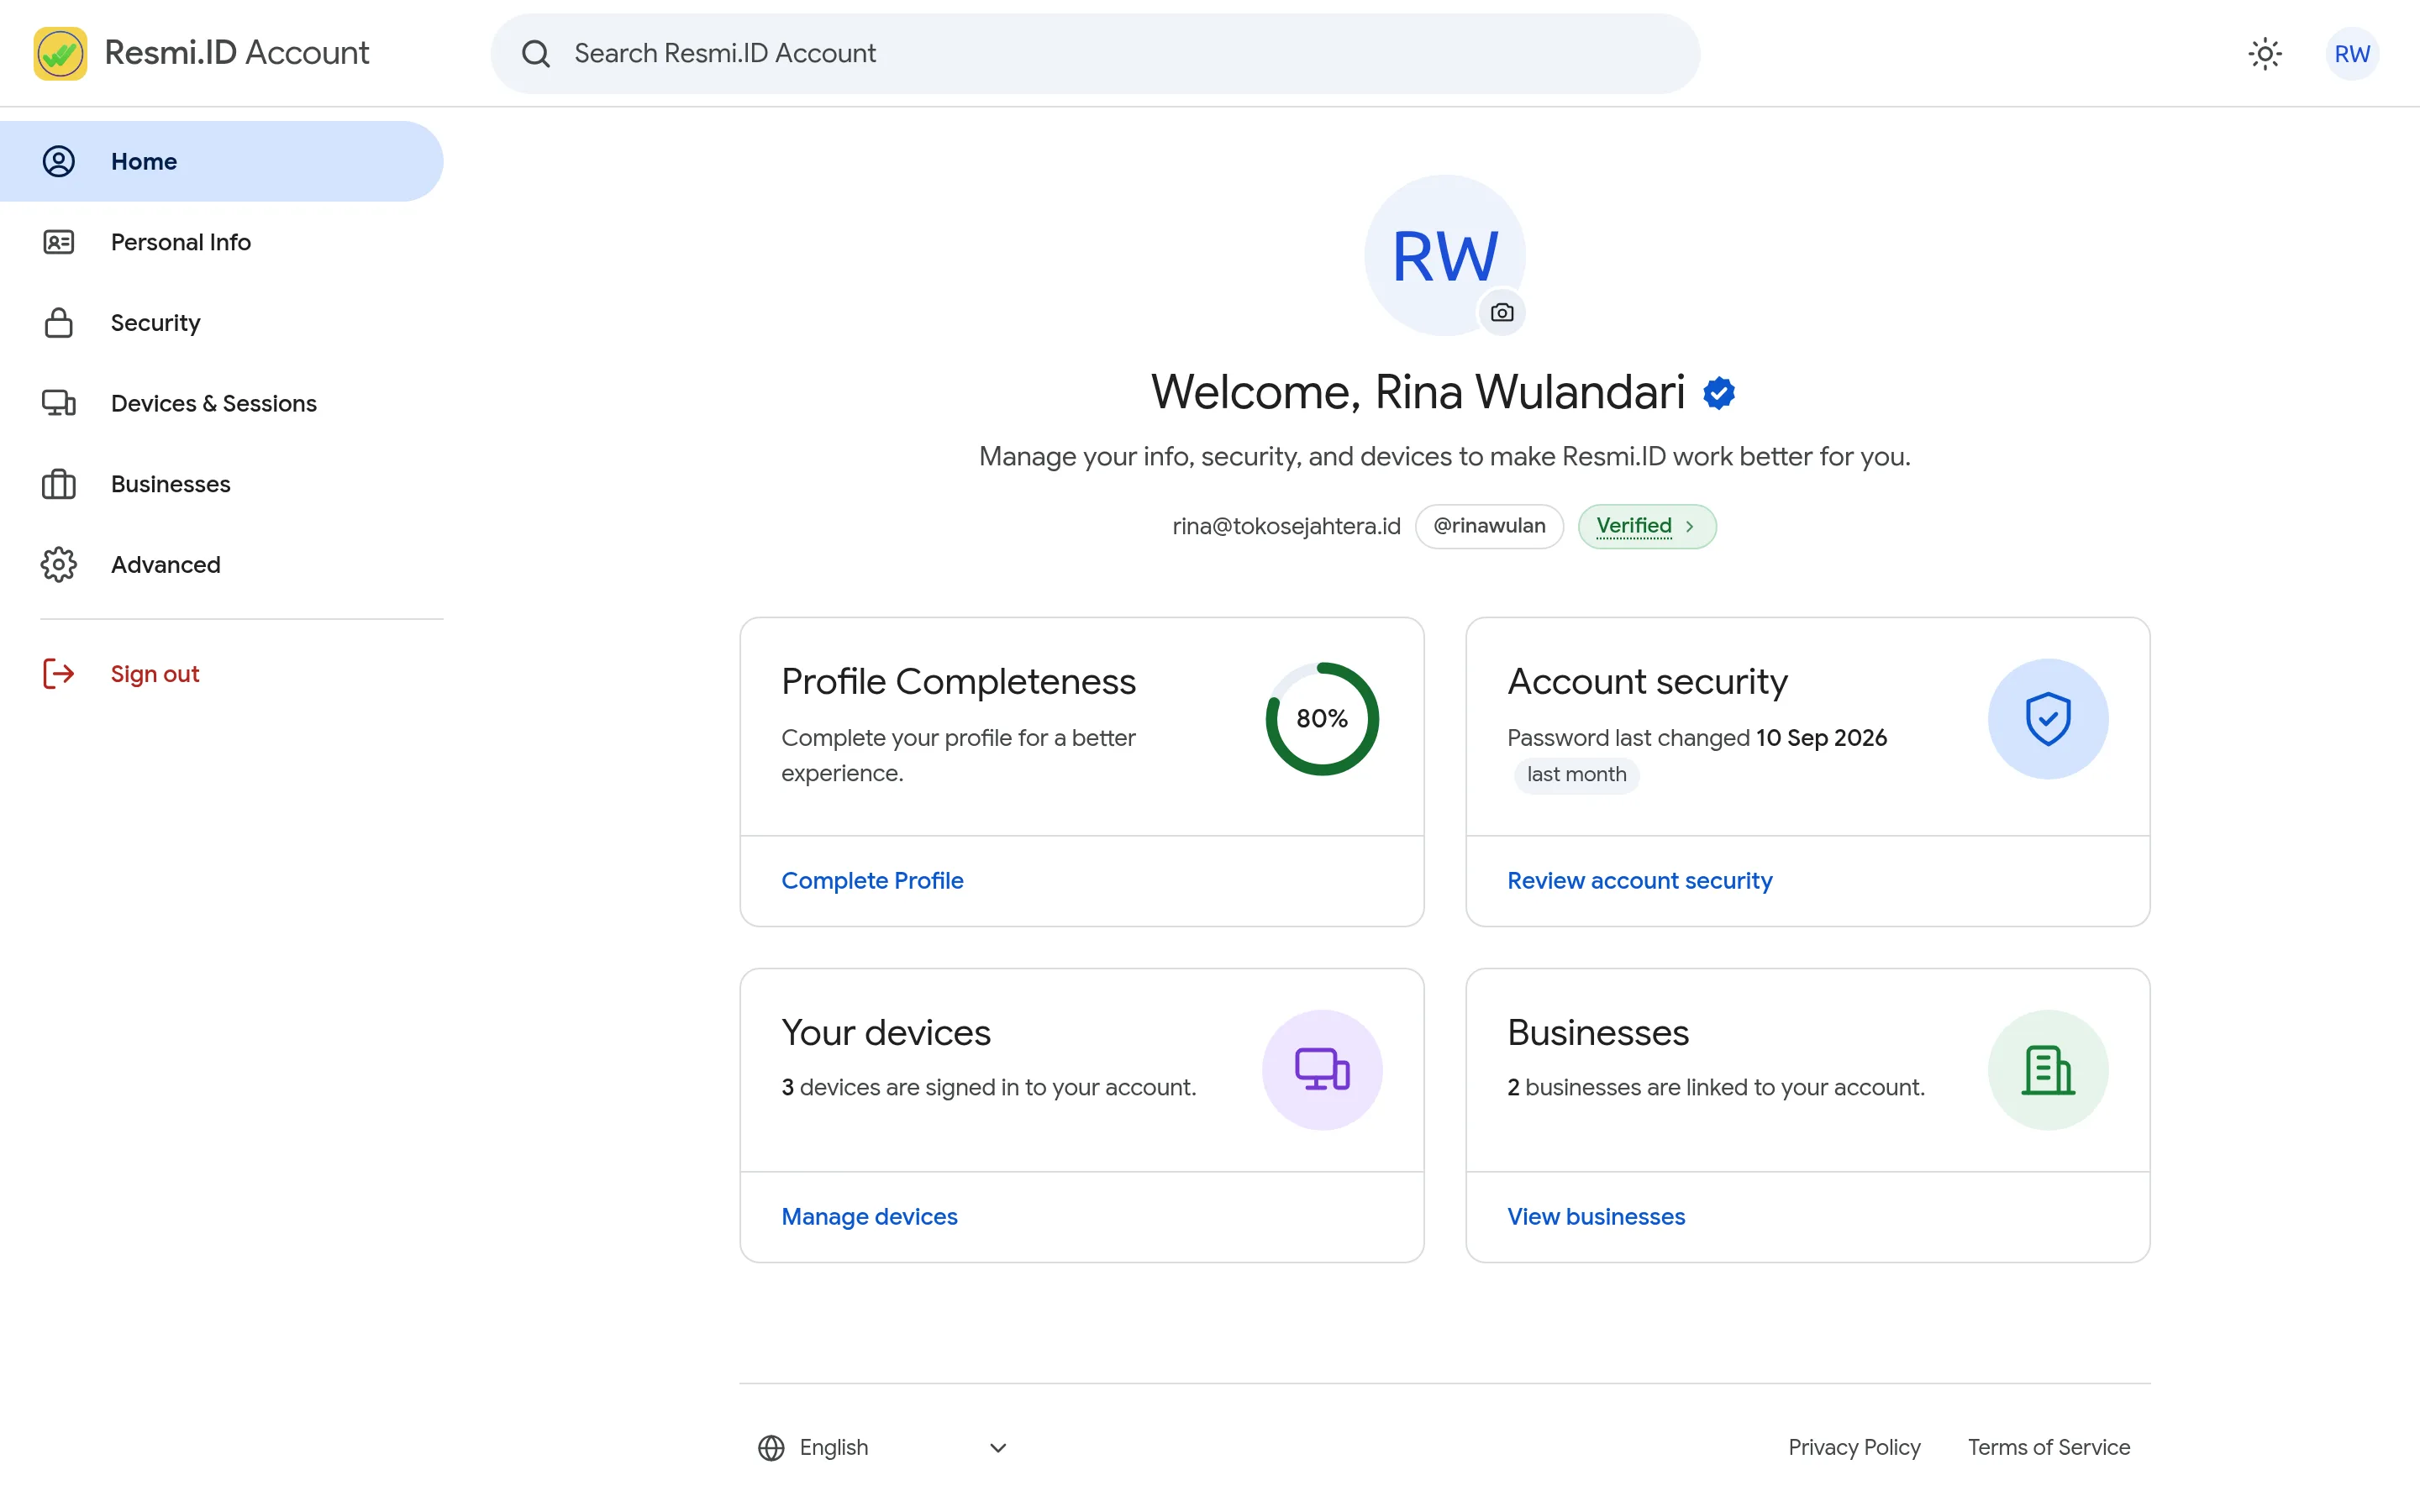Click the Resmi.ID logo icon
This screenshot has height=1512, width=2420.
[x=60, y=53]
